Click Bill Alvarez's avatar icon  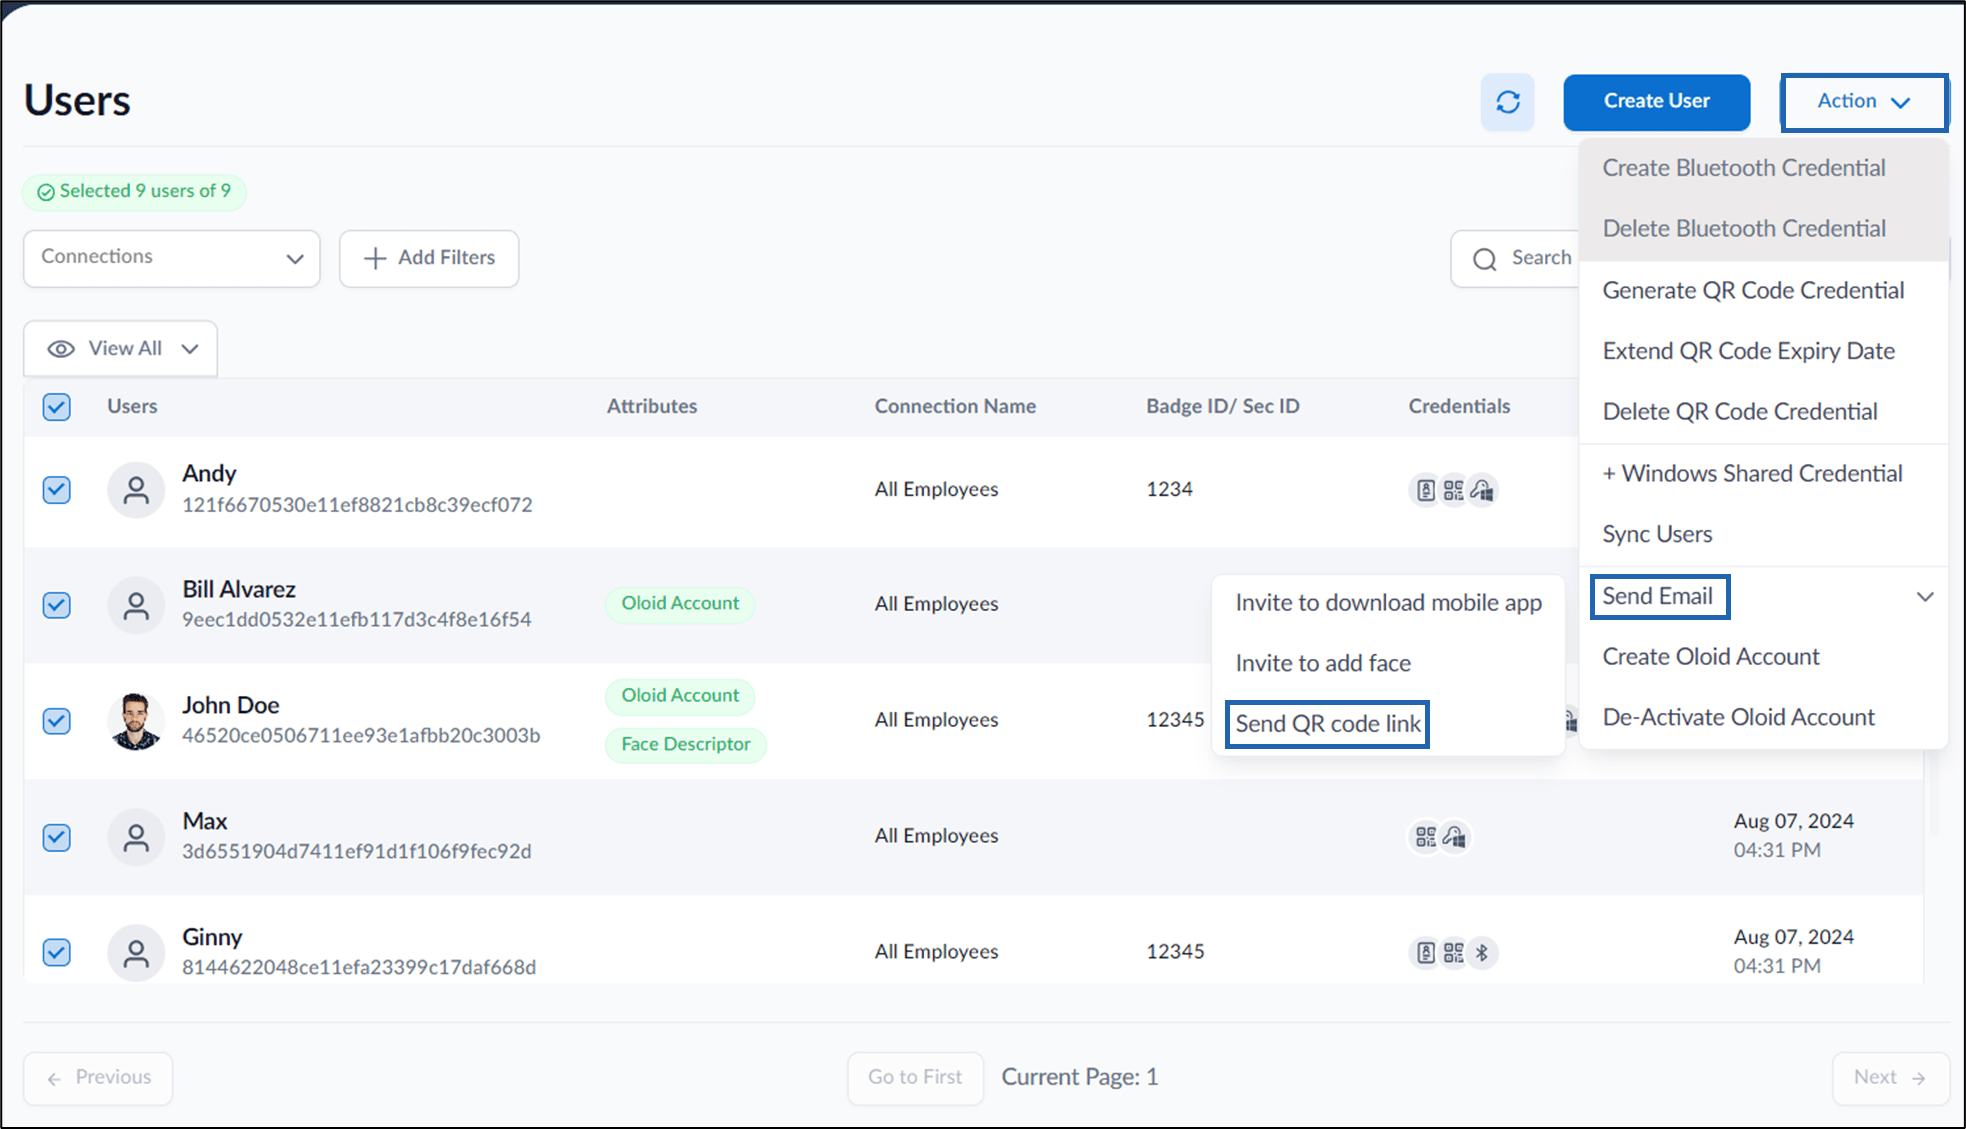(x=136, y=605)
